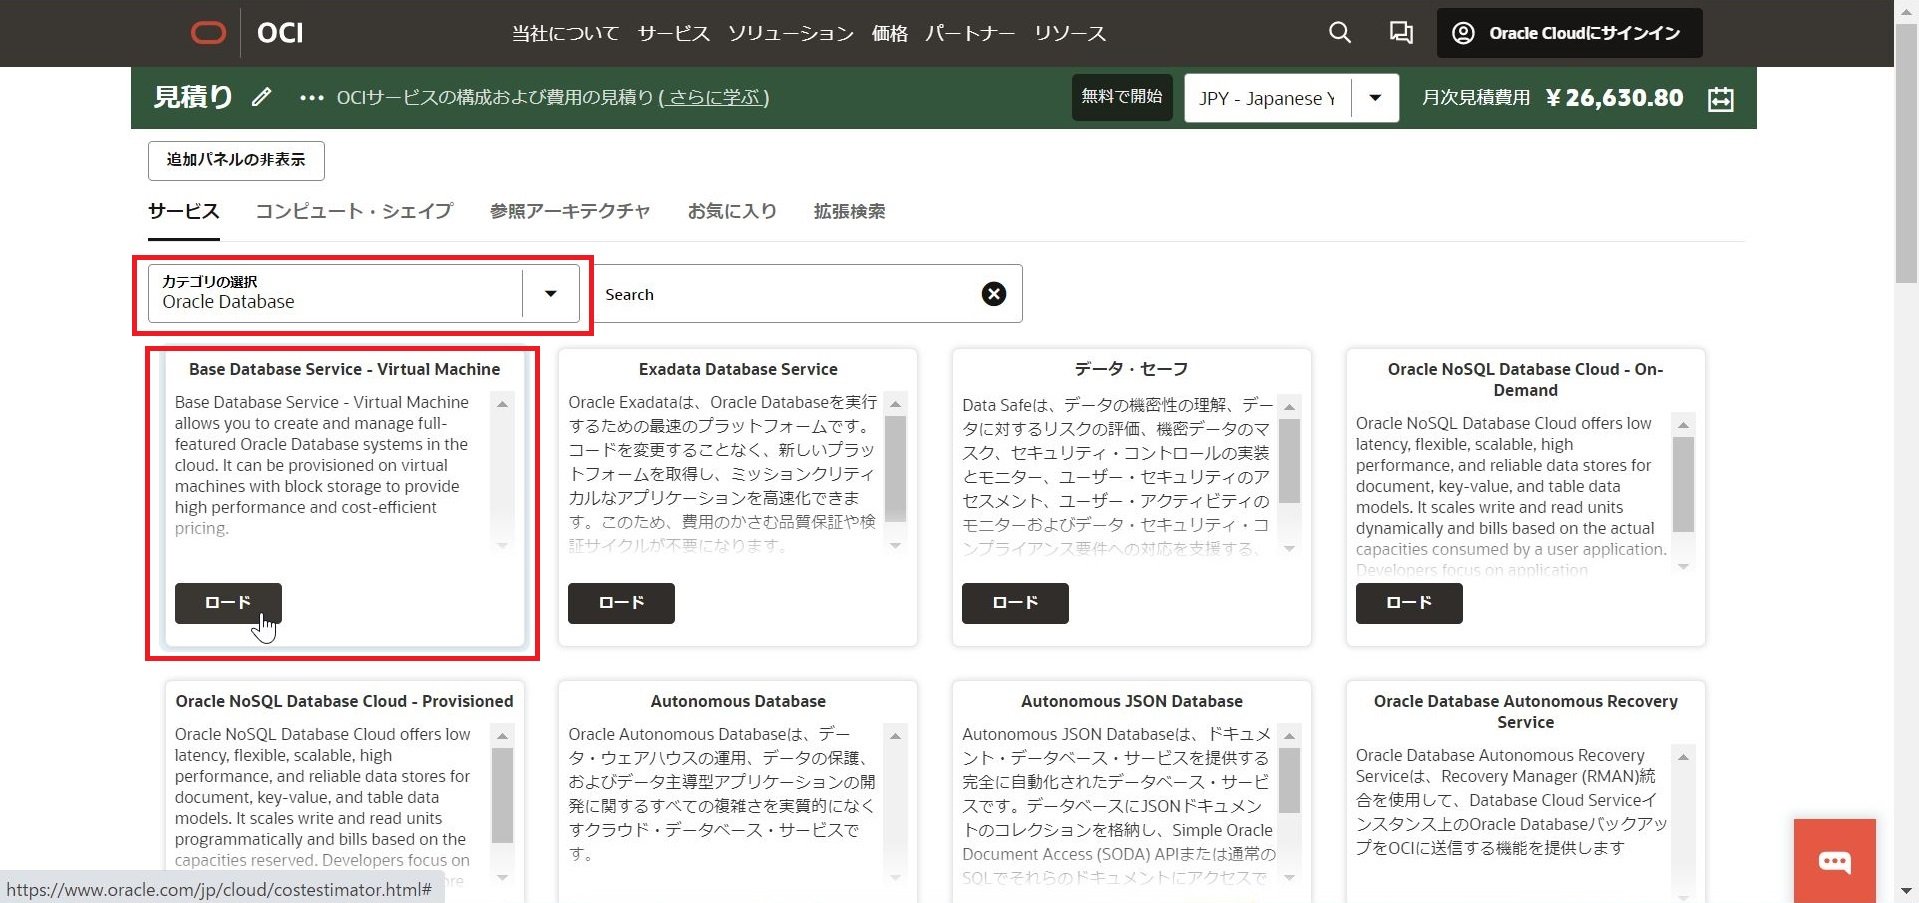Click the Oracle logo icon

pos(208,34)
